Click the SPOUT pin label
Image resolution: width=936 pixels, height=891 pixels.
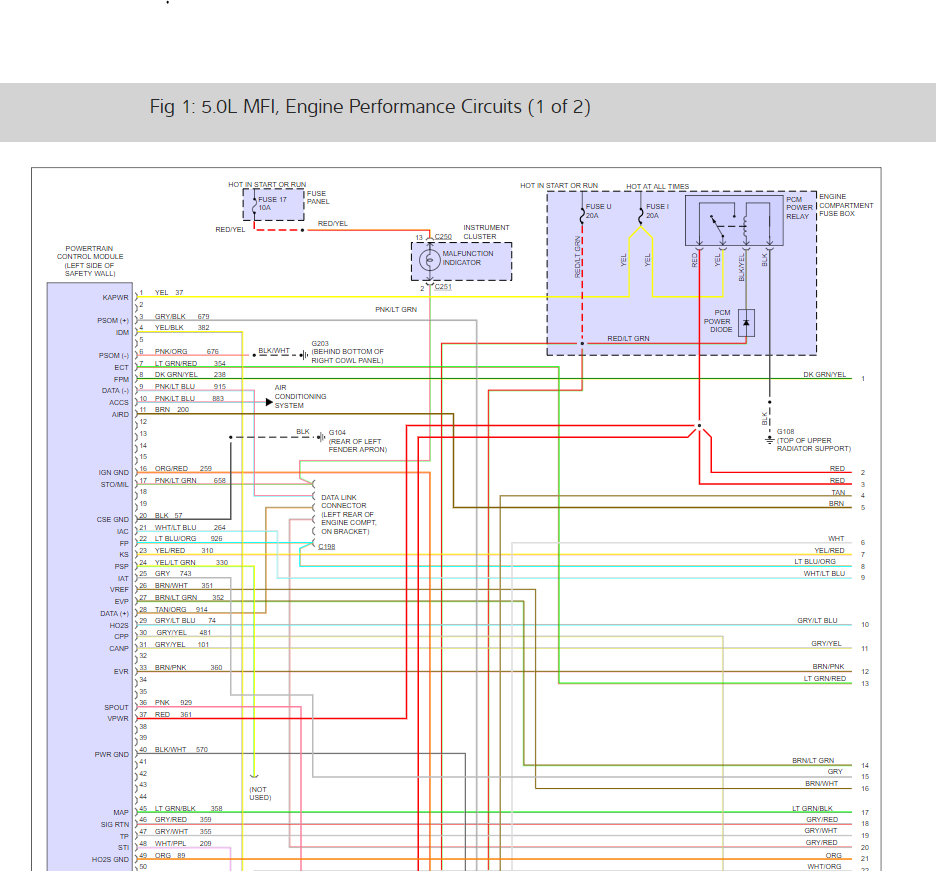coord(116,707)
